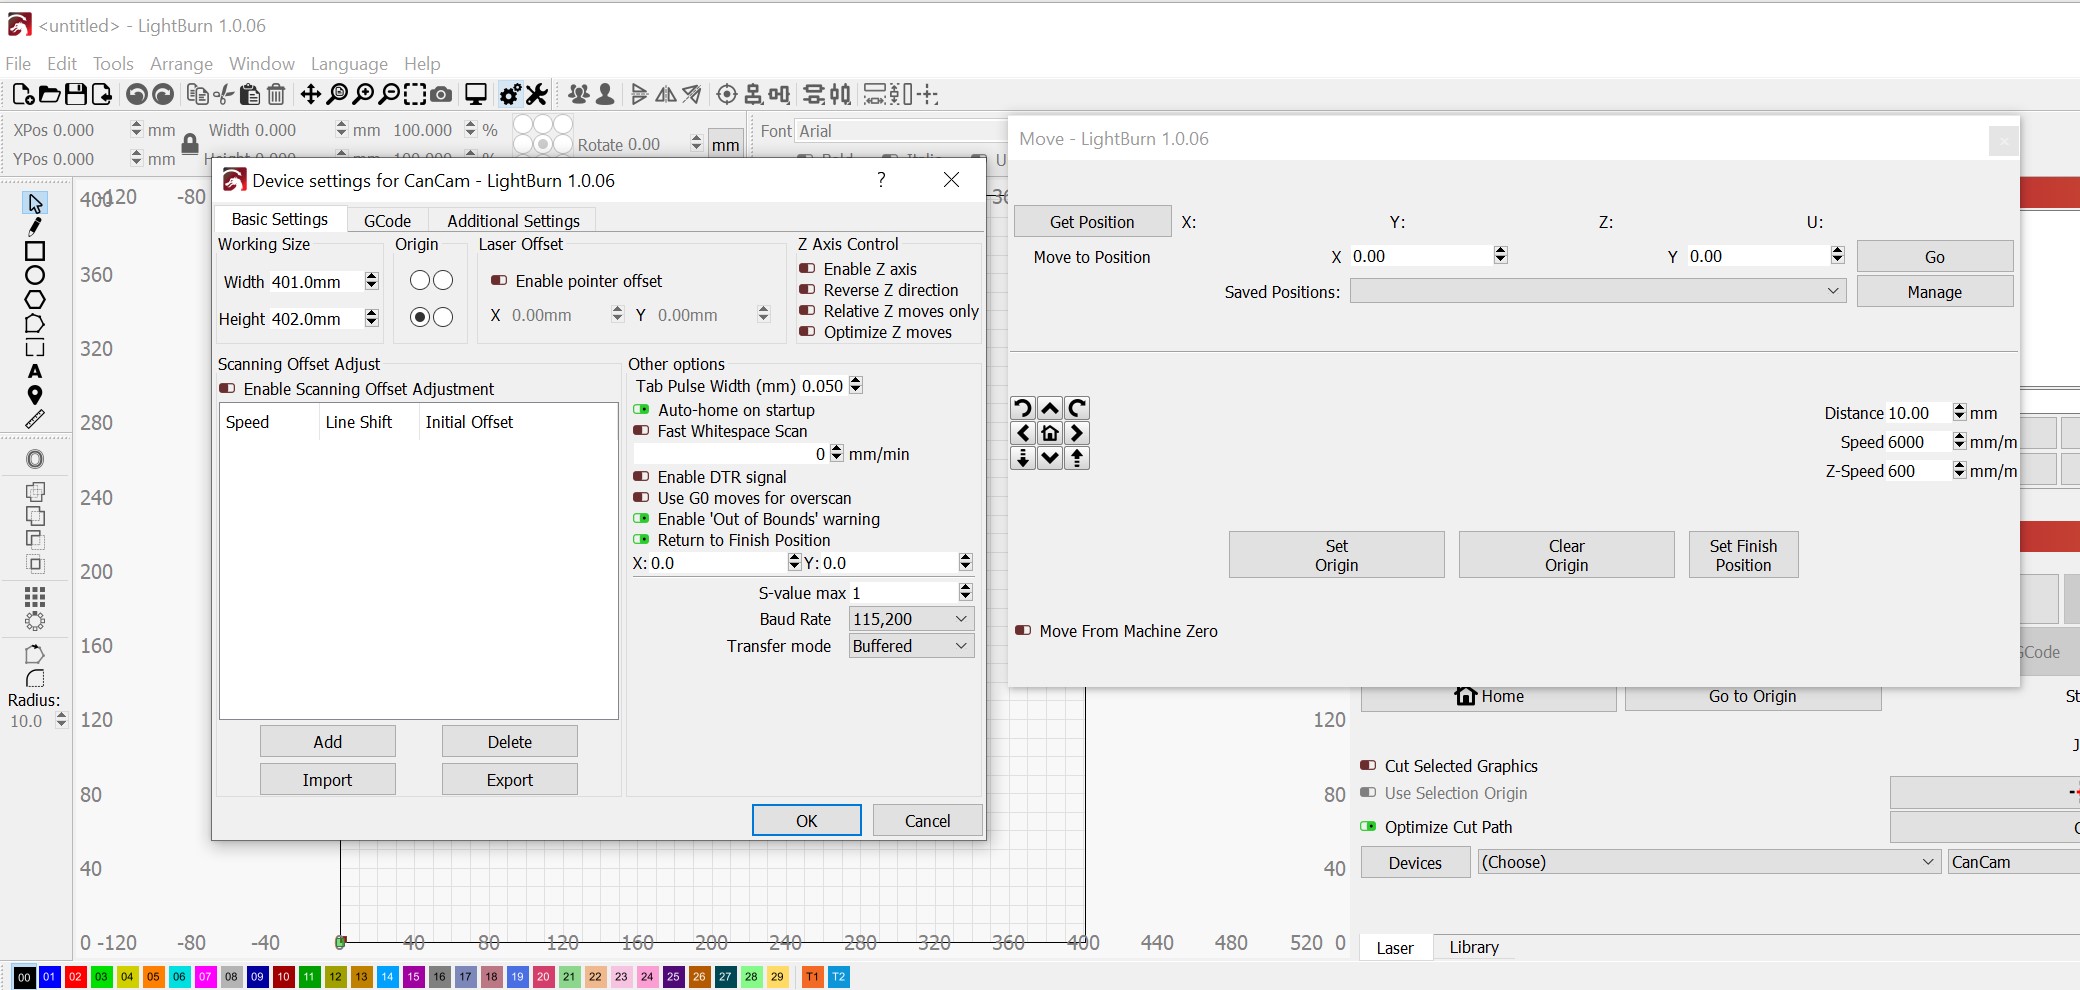Expand the Transfer mode dropdown
This screenshot has height=990, width=2080.
(x=910, y=646)
